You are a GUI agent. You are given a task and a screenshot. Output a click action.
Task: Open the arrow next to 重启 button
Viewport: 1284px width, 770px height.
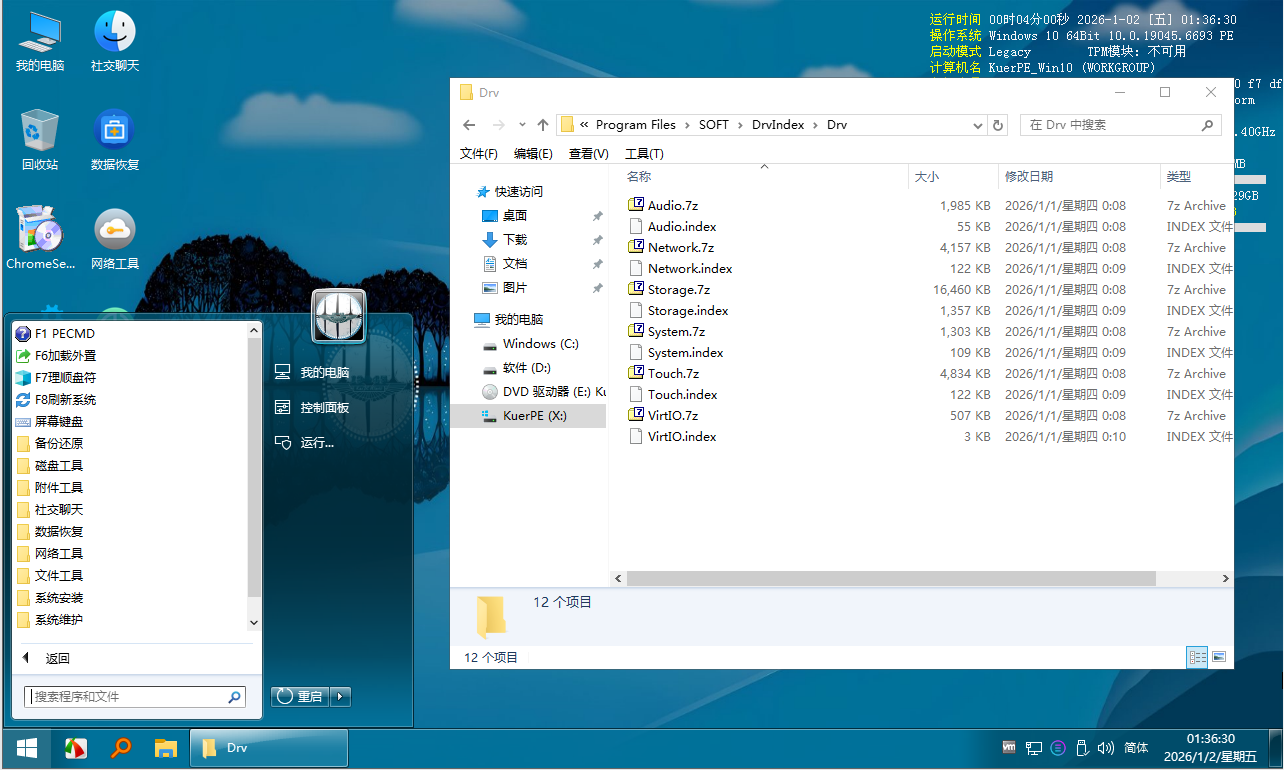pos(340,696)
